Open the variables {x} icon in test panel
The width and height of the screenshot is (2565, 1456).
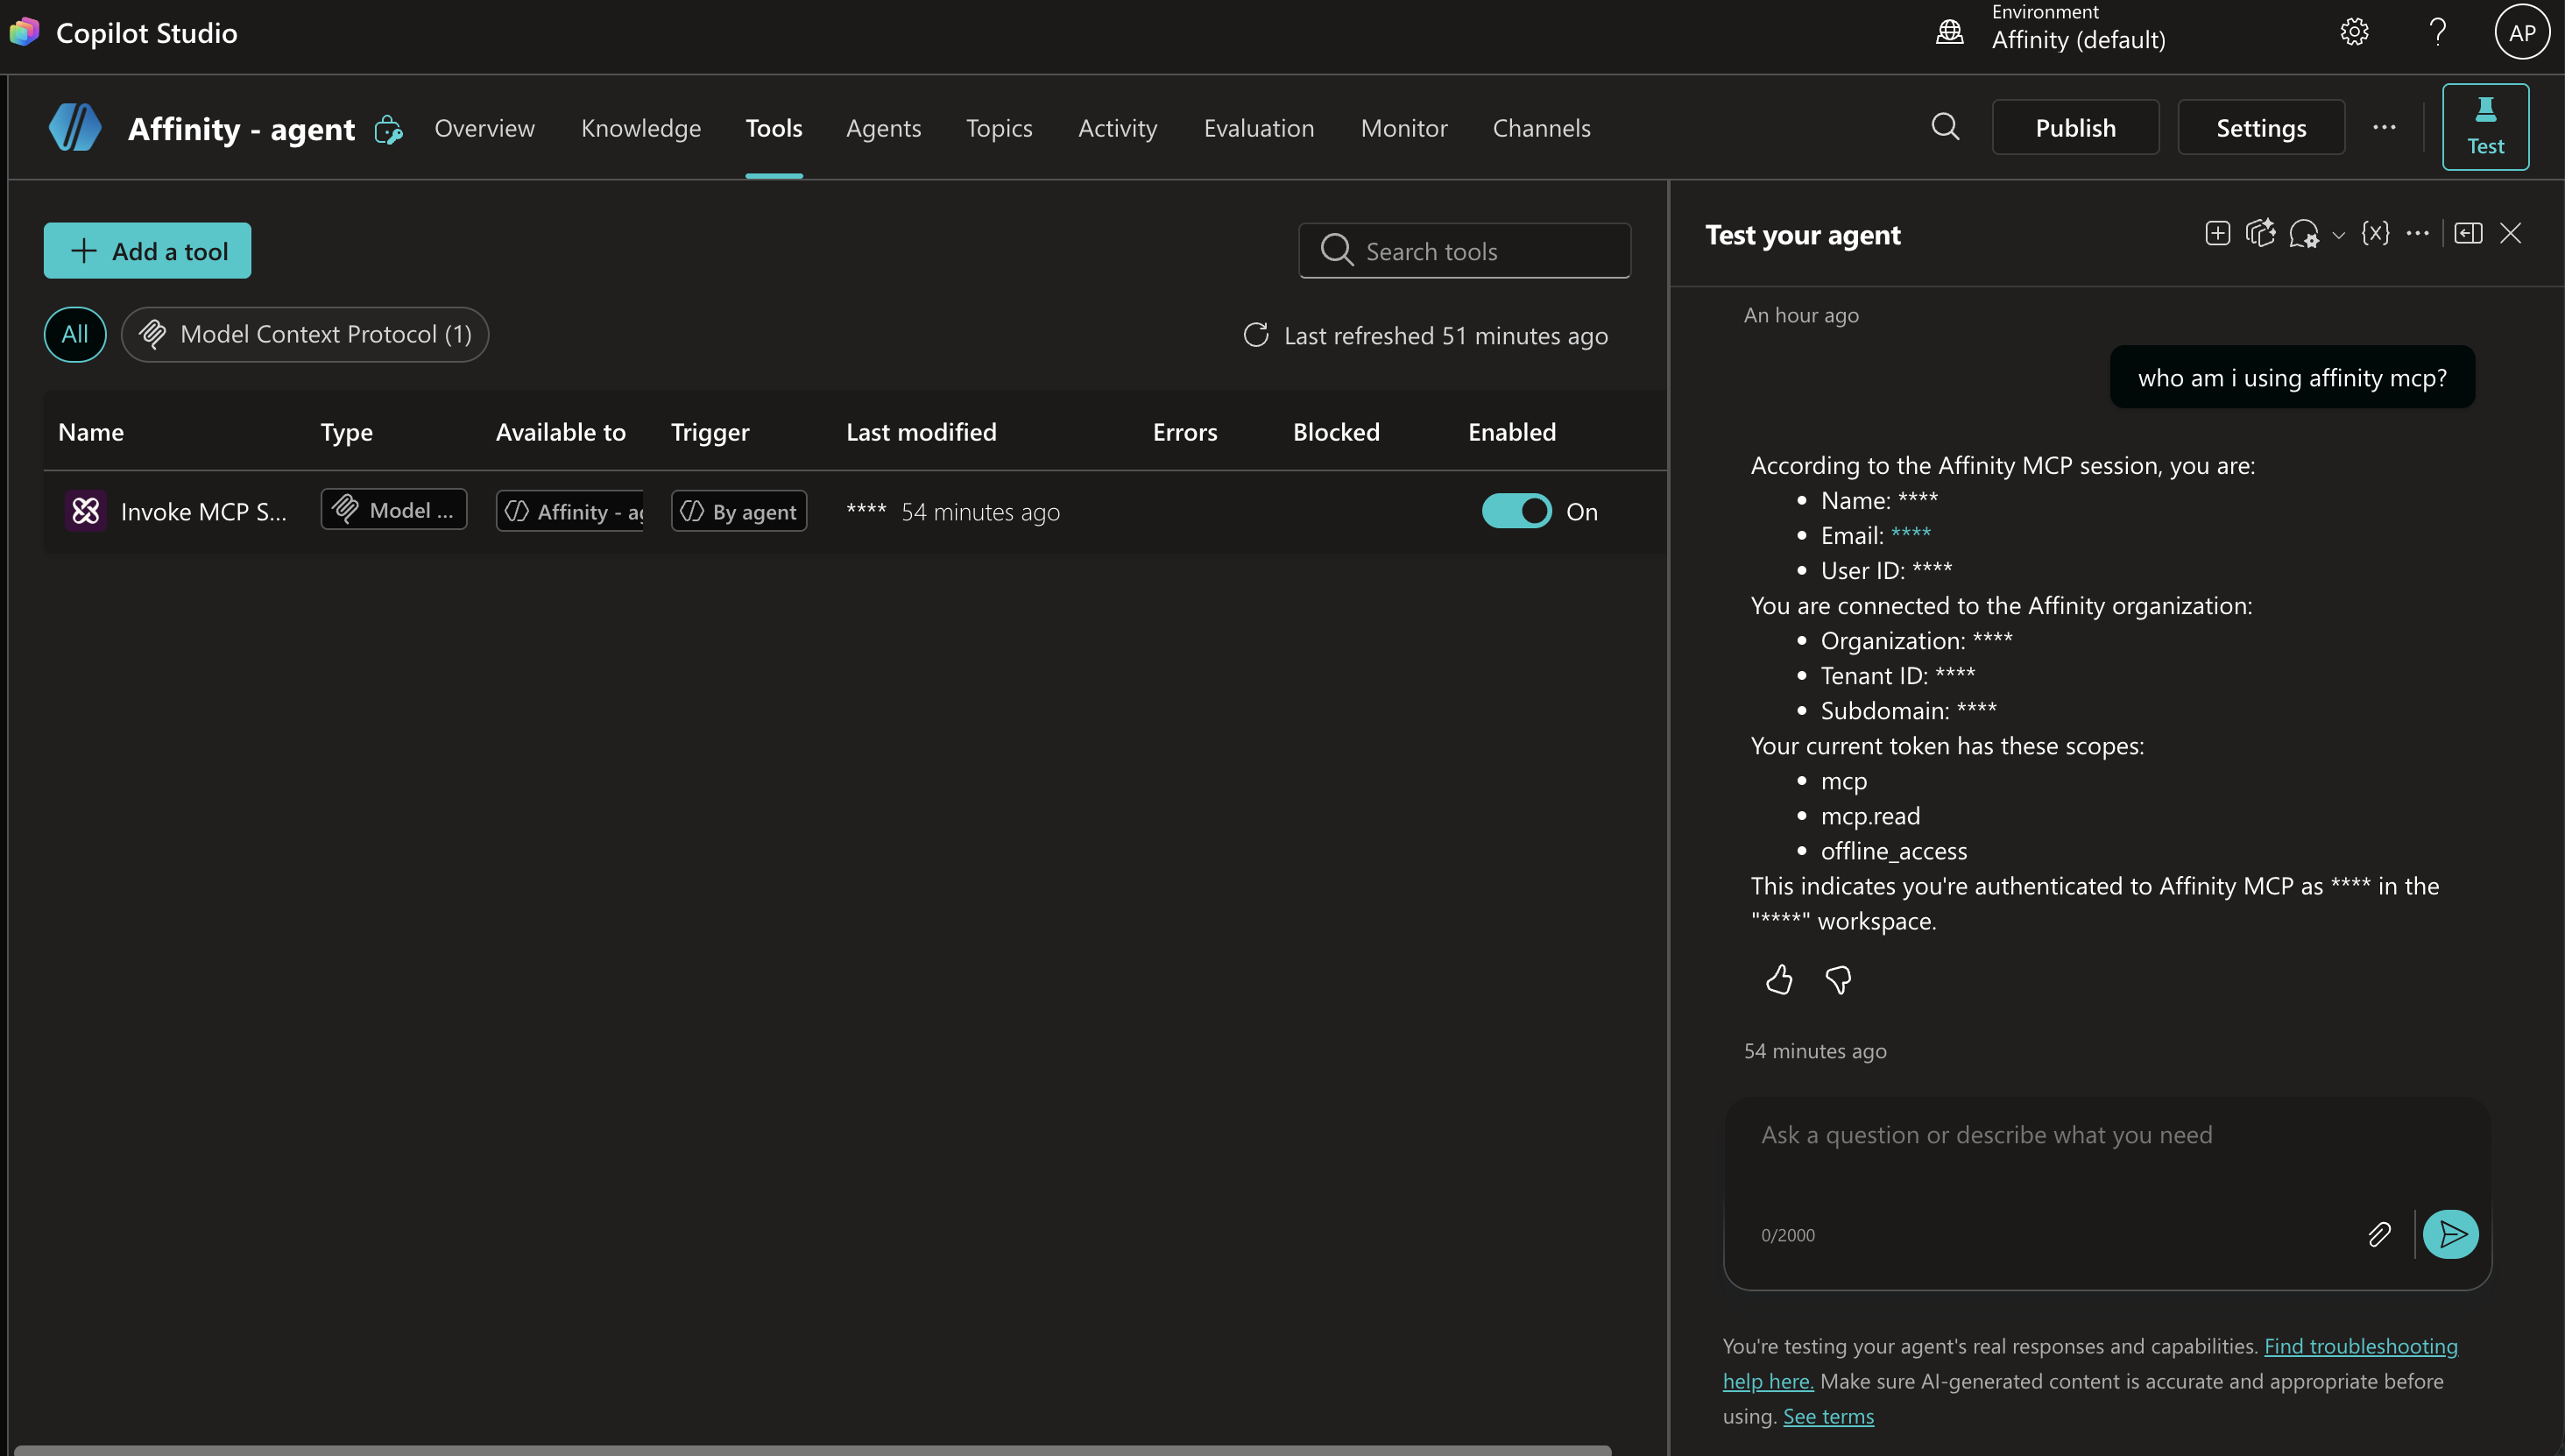pyautogui.click(x=2375, y=233)
